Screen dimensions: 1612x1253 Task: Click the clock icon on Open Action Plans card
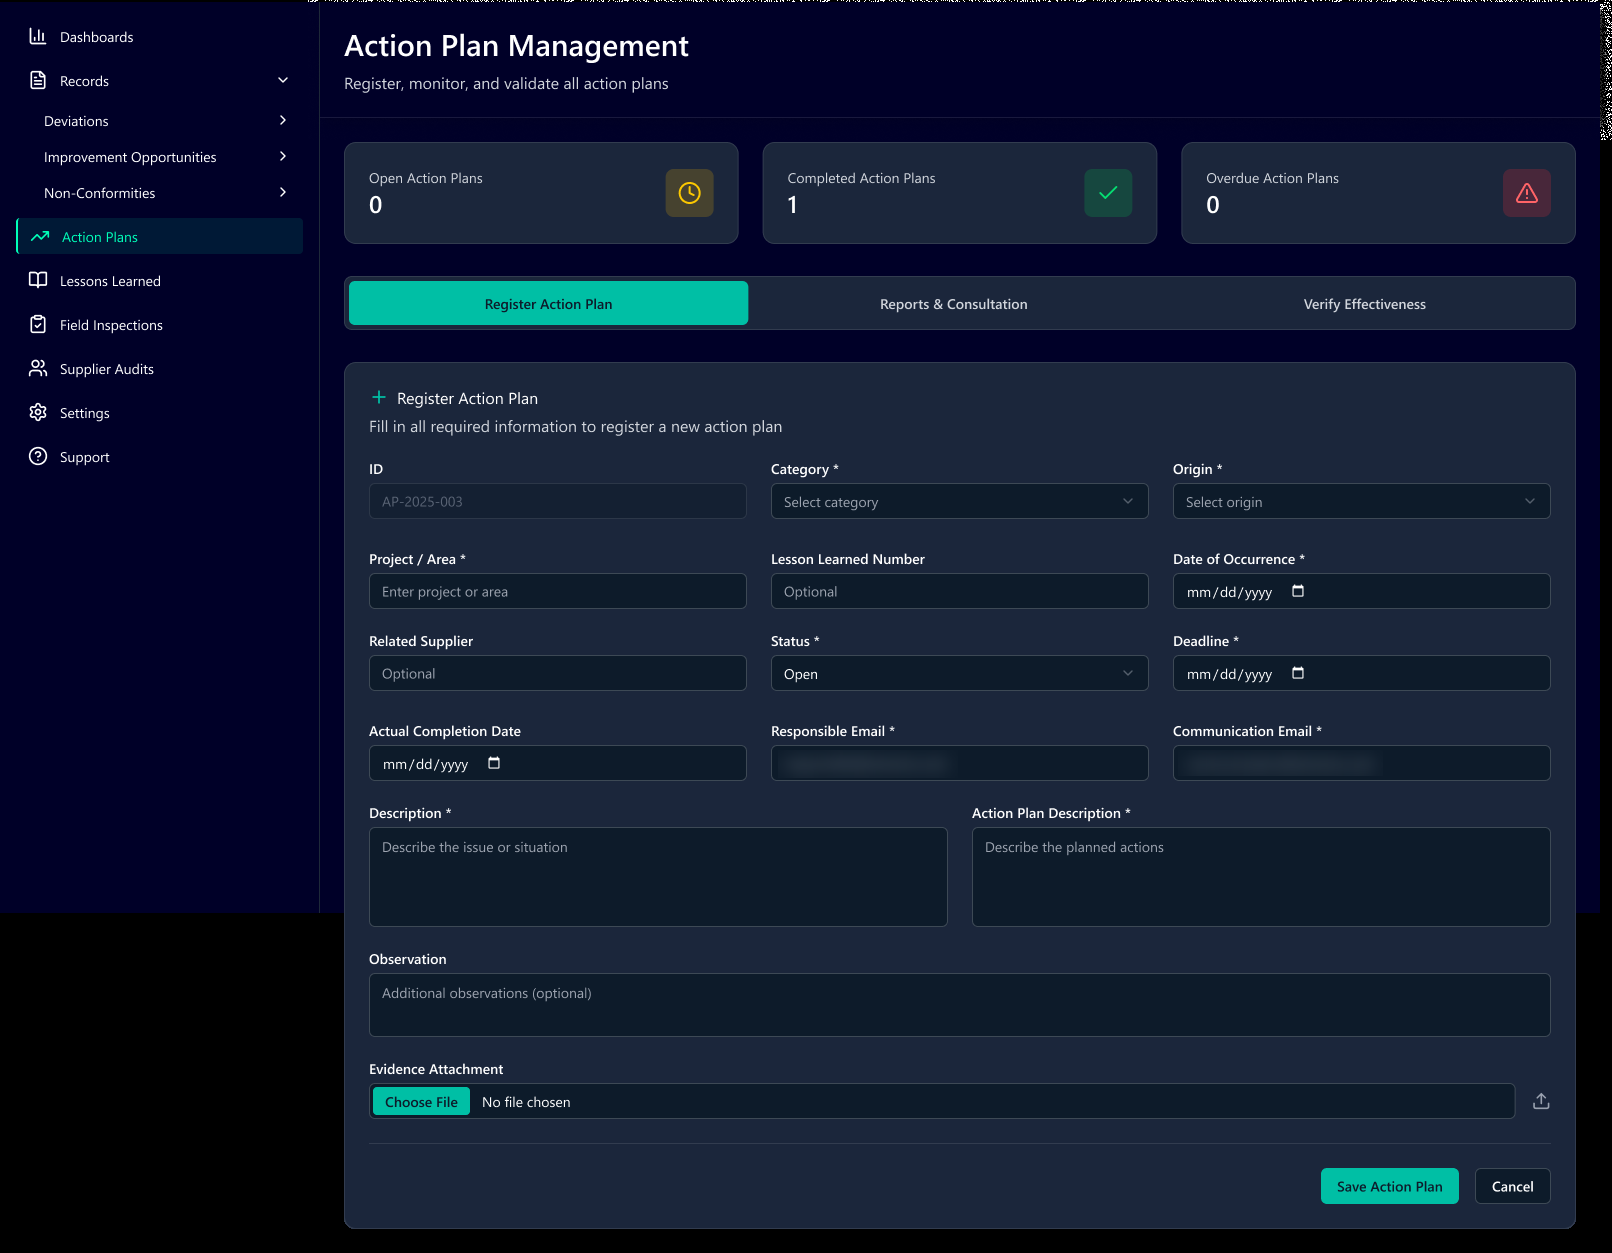(689, 193)
